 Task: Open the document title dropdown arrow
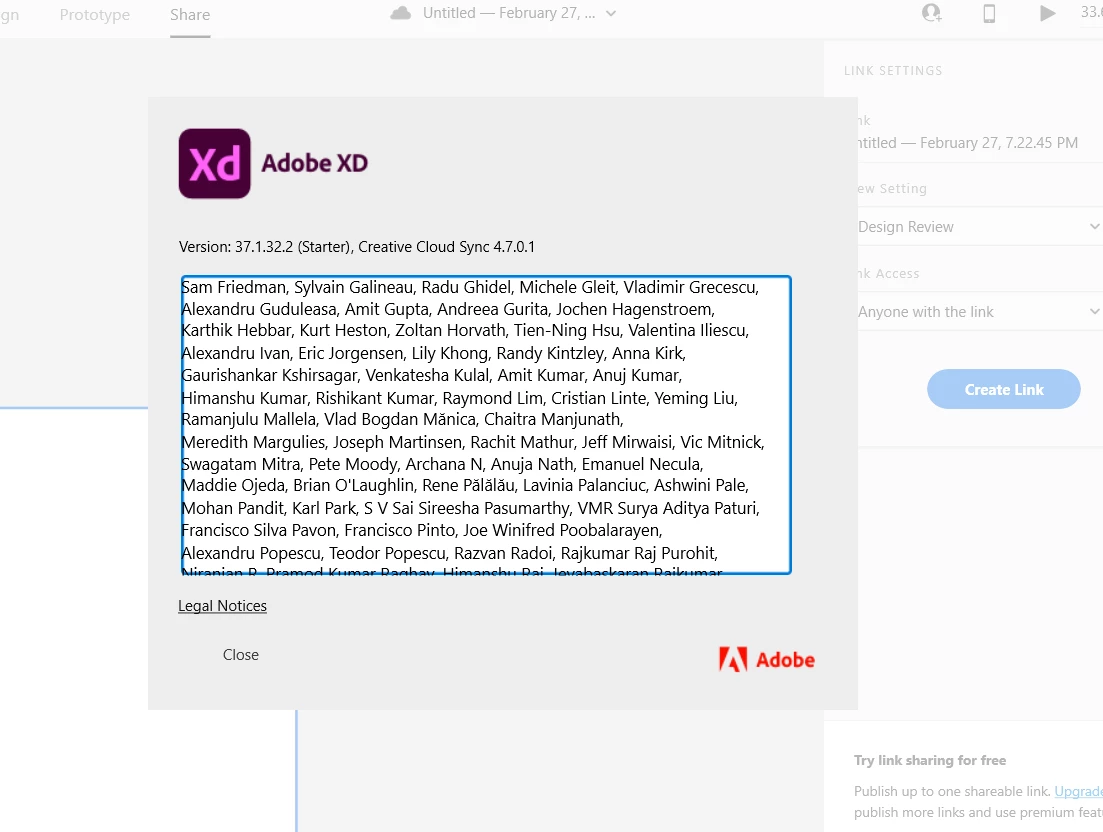tap(611, 13)
